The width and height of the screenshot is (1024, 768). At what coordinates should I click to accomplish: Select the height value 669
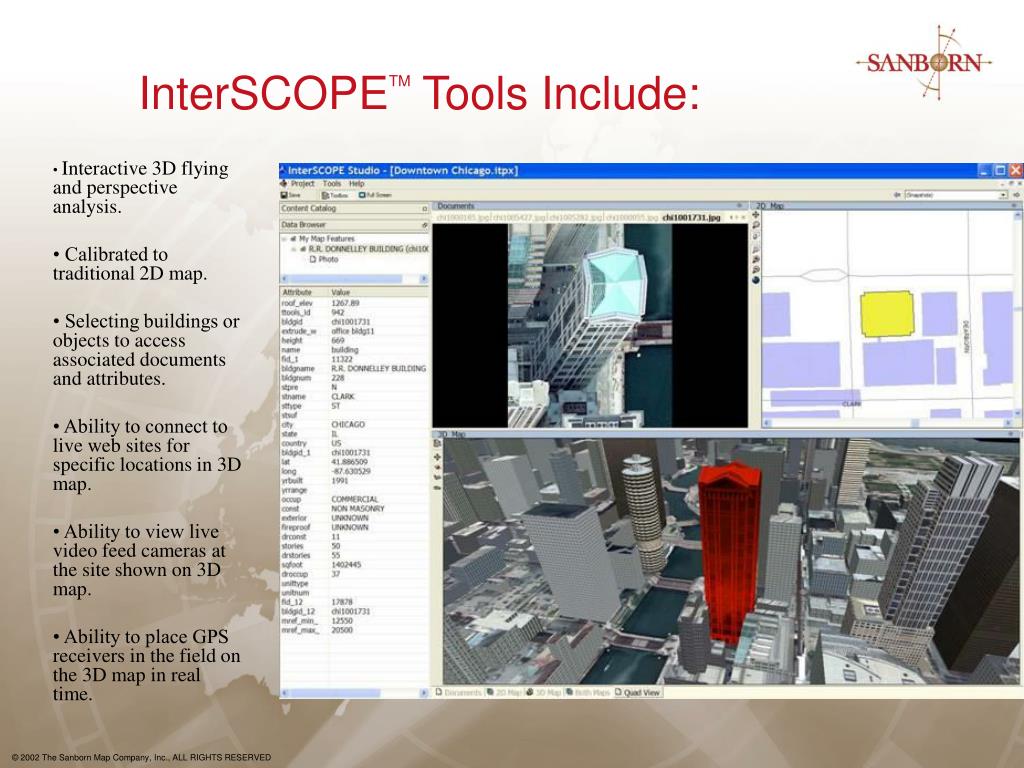pos(338,340)
